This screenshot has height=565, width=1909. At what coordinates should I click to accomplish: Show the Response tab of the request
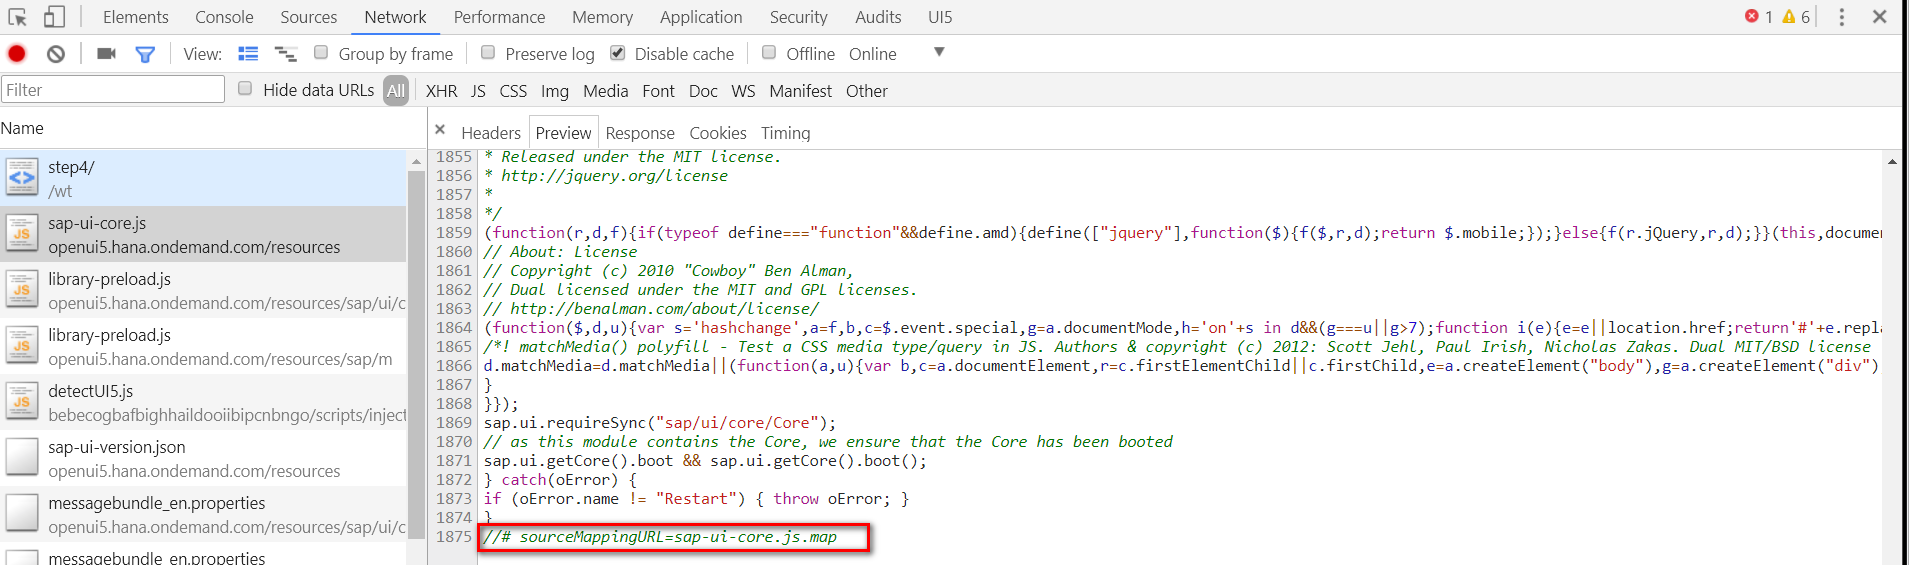tap(640, 133)
